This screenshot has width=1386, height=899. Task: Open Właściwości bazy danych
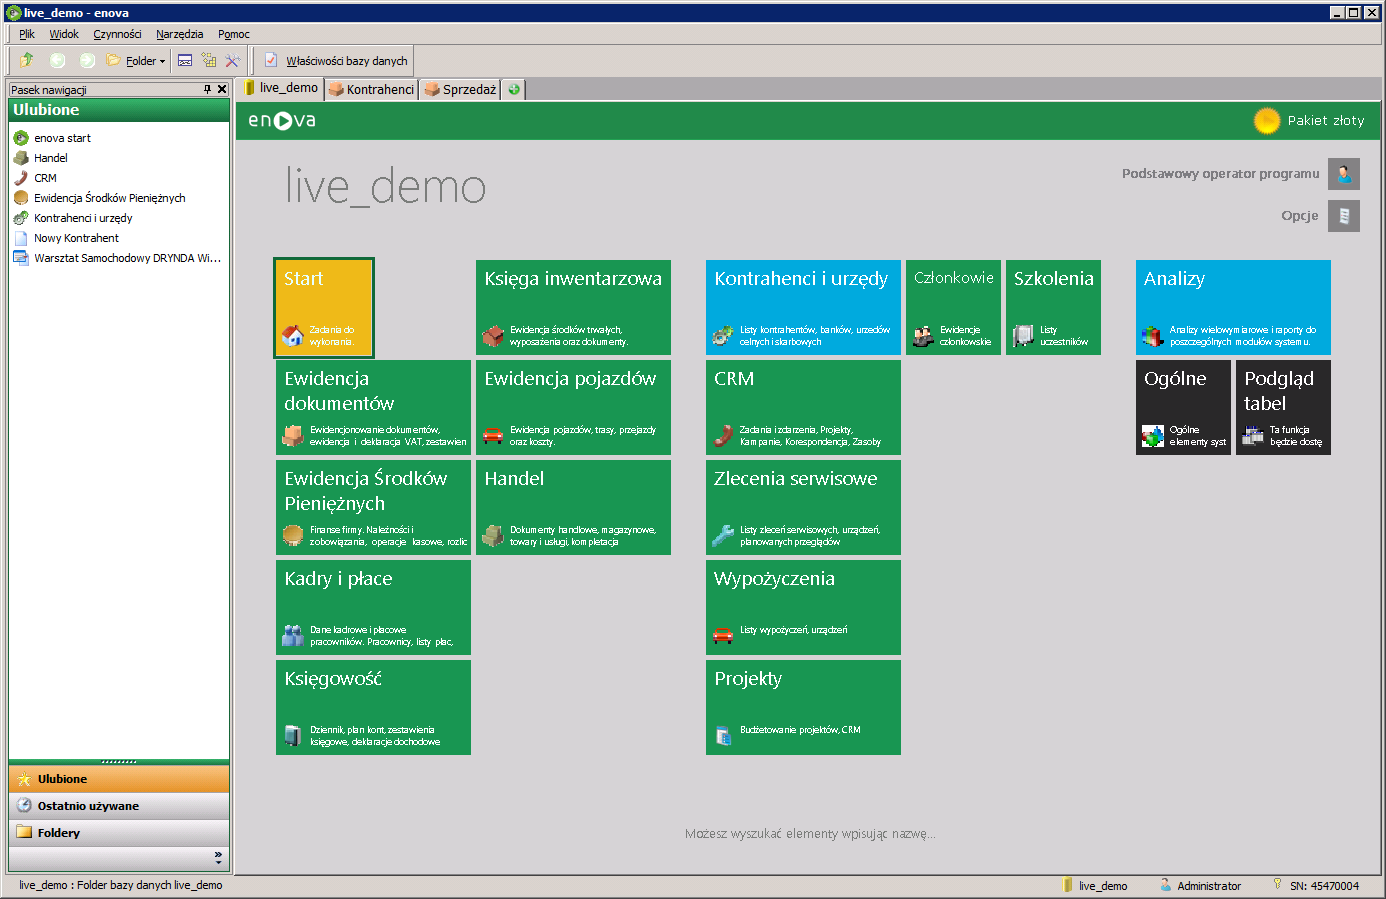336,61
